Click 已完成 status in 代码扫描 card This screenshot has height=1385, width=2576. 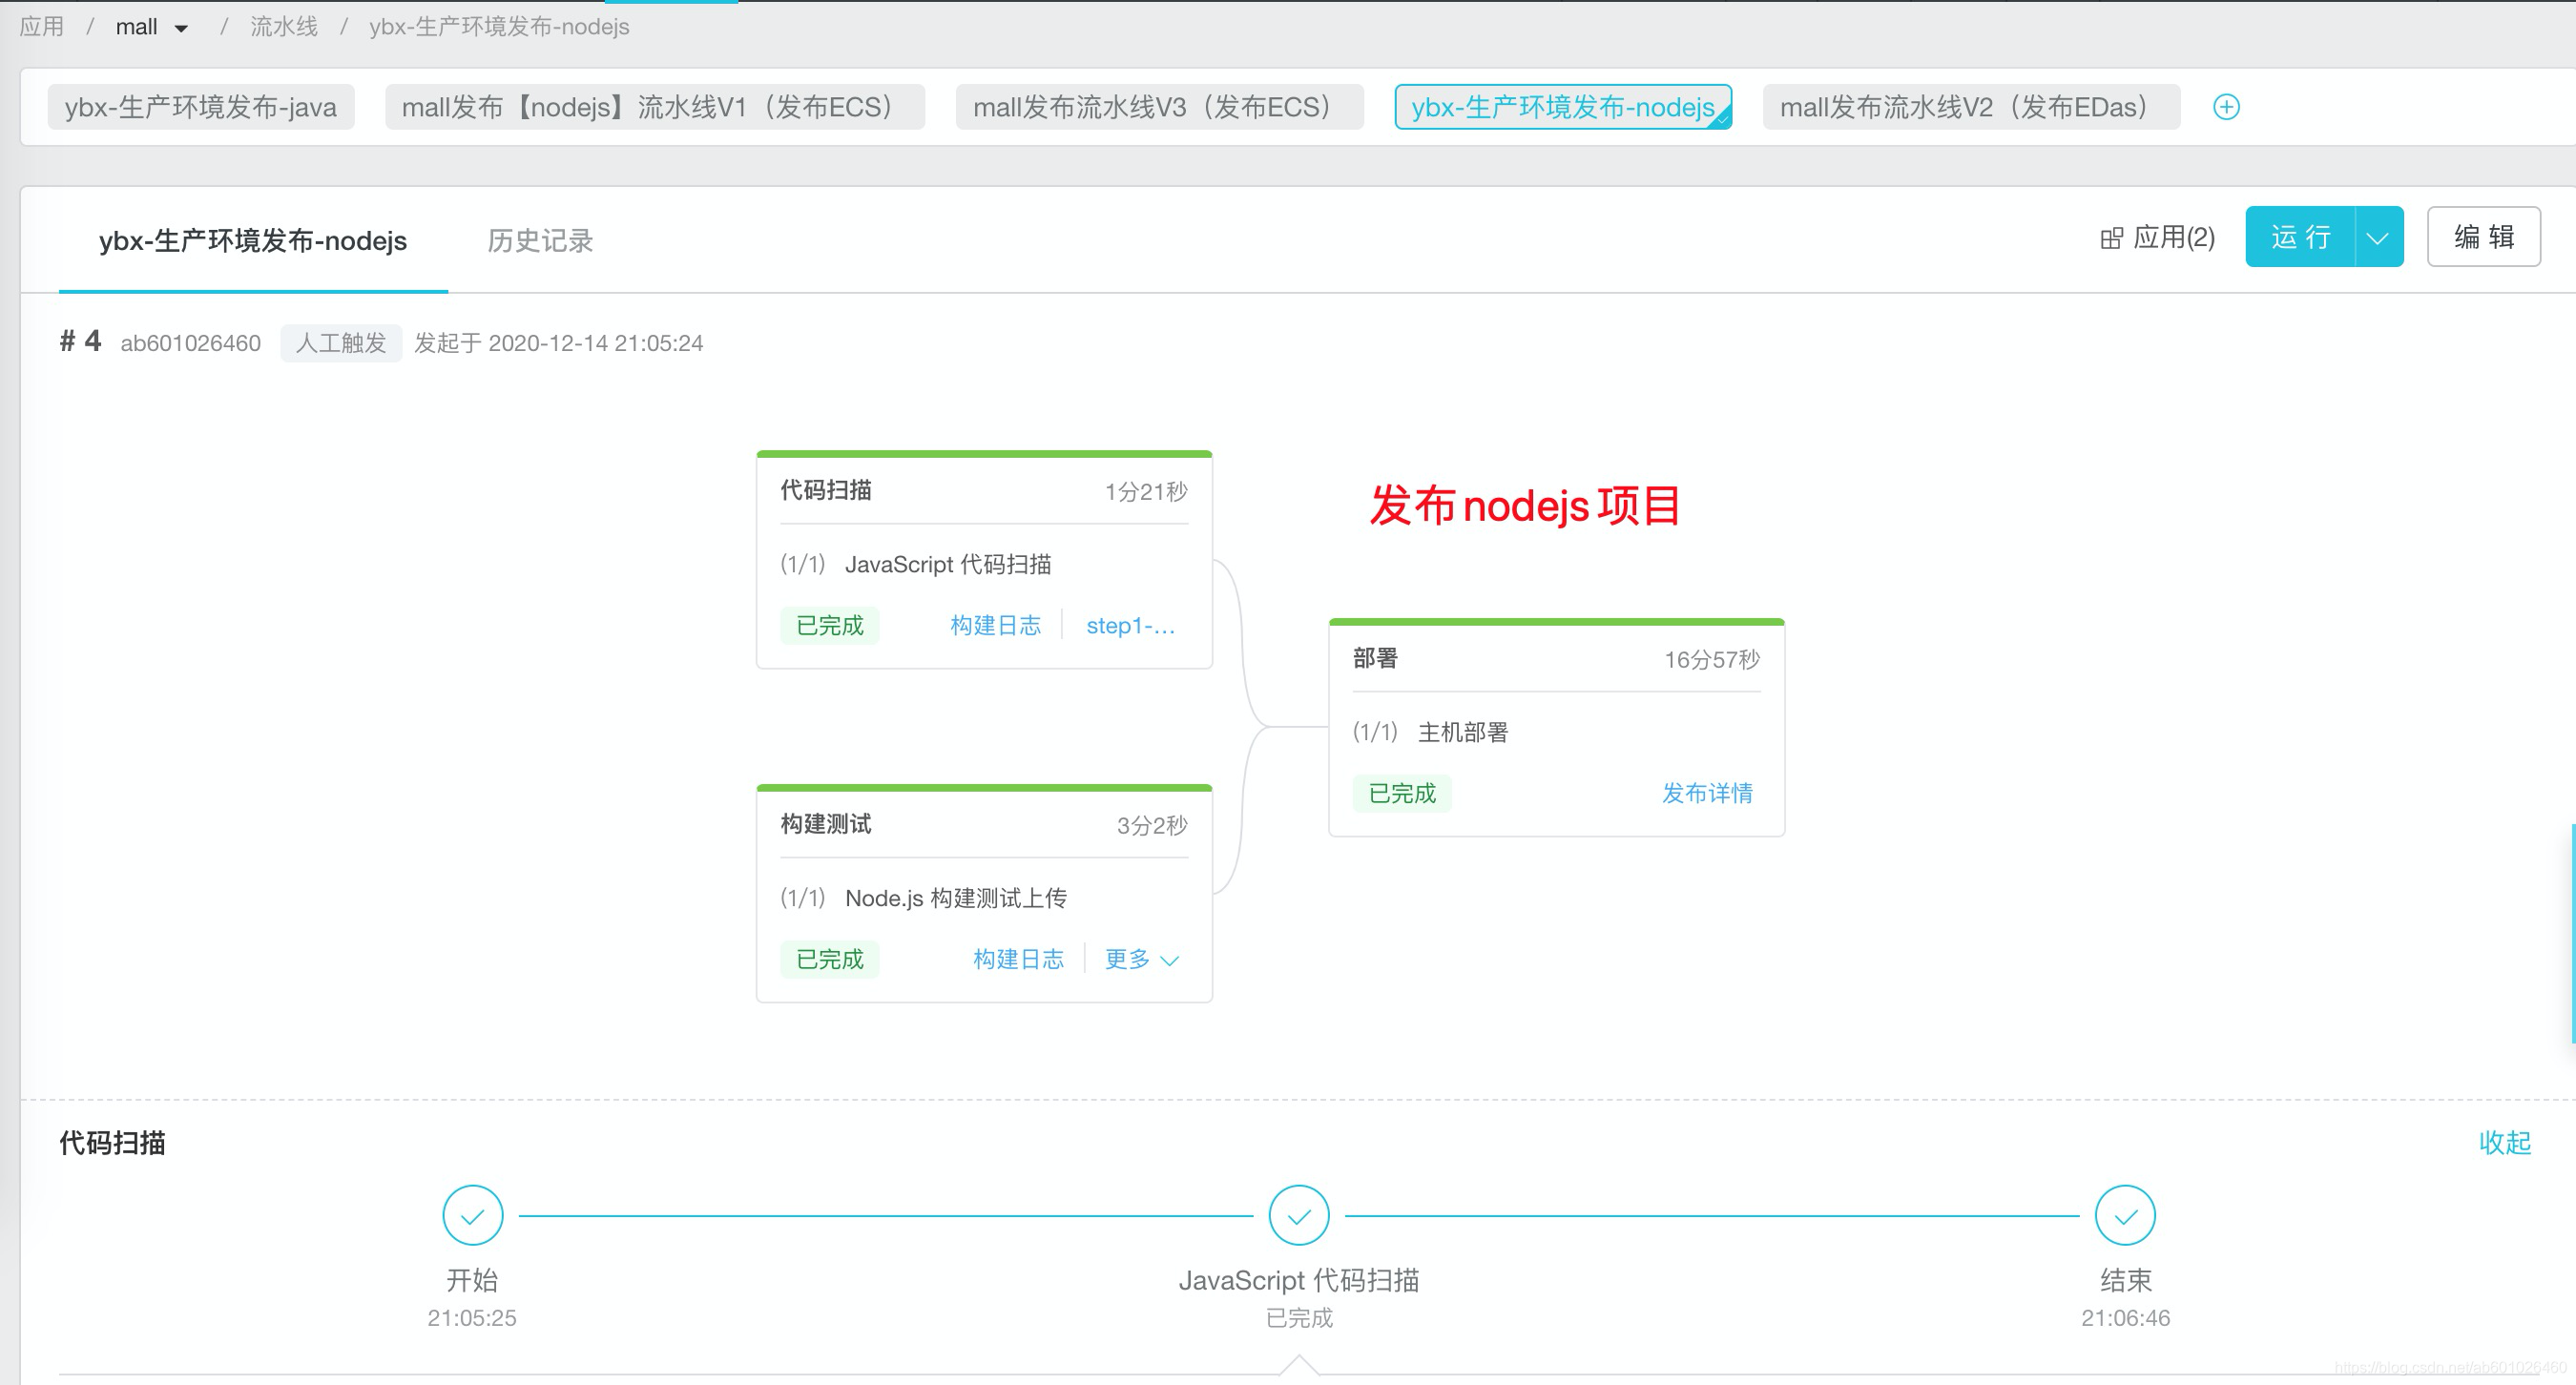[830, 625]
